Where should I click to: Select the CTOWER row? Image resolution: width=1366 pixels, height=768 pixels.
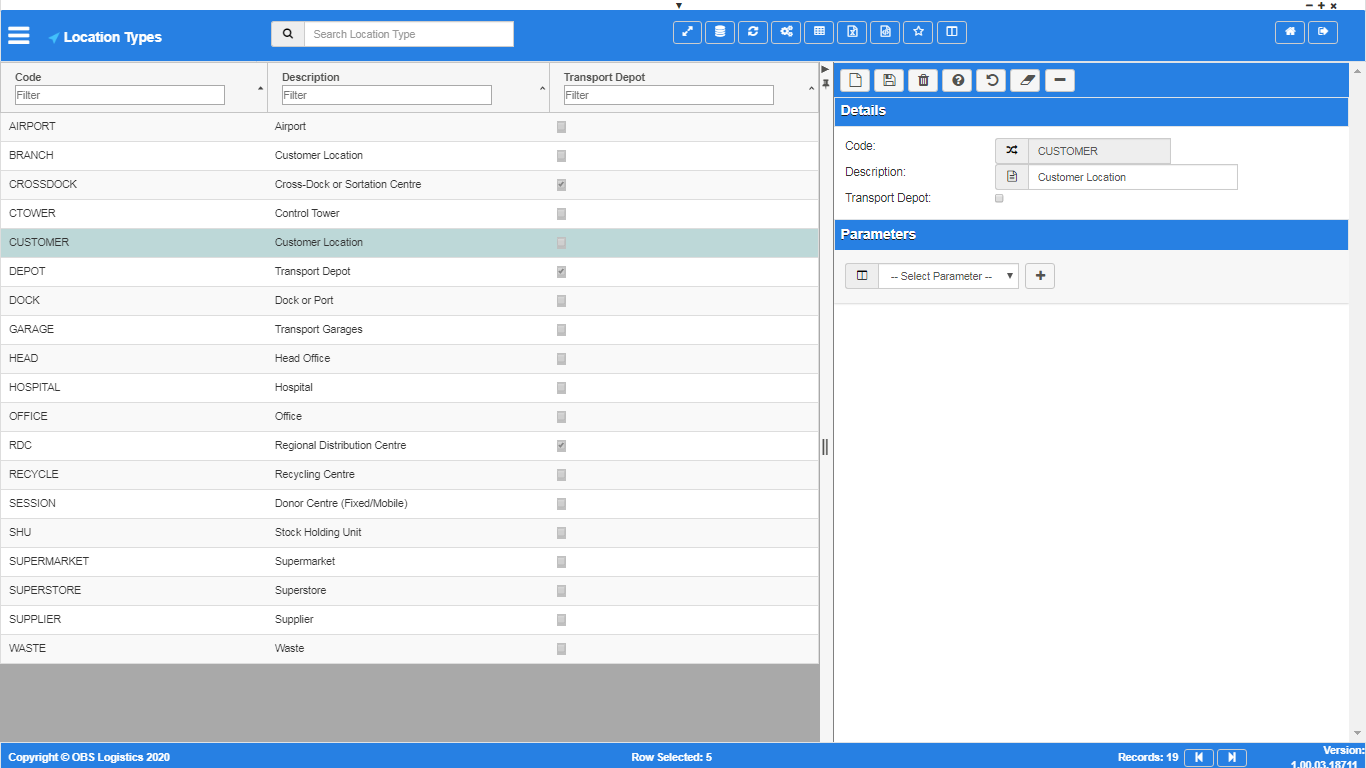click(x=409, y=214)
